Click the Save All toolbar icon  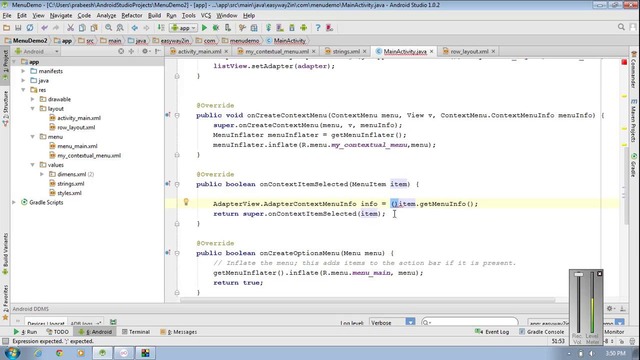click(18, 28)
